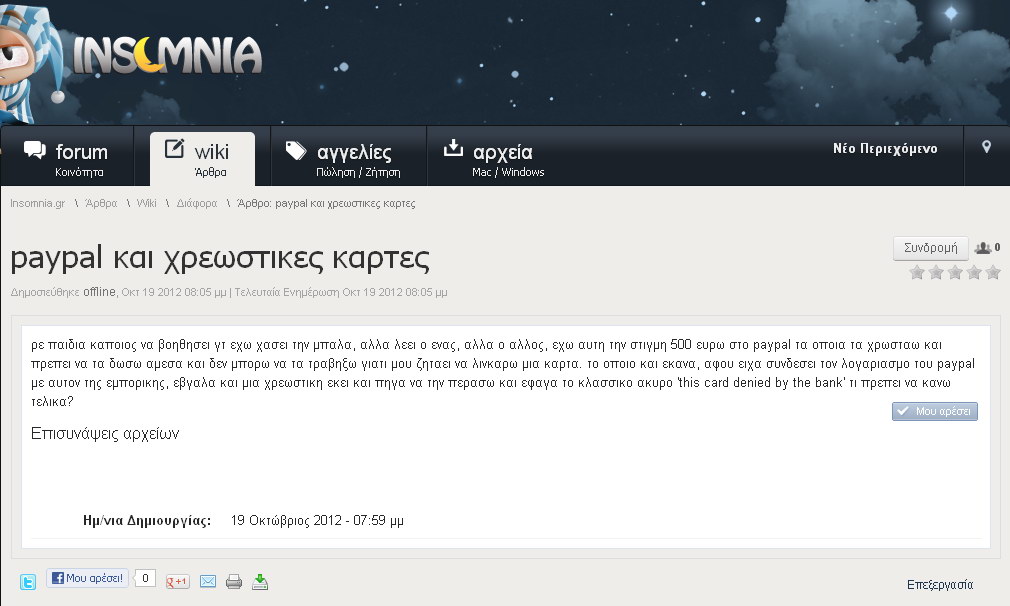
Task: Open the αρχεία Mac / Windows tab
Action: (x=493, y=159)
